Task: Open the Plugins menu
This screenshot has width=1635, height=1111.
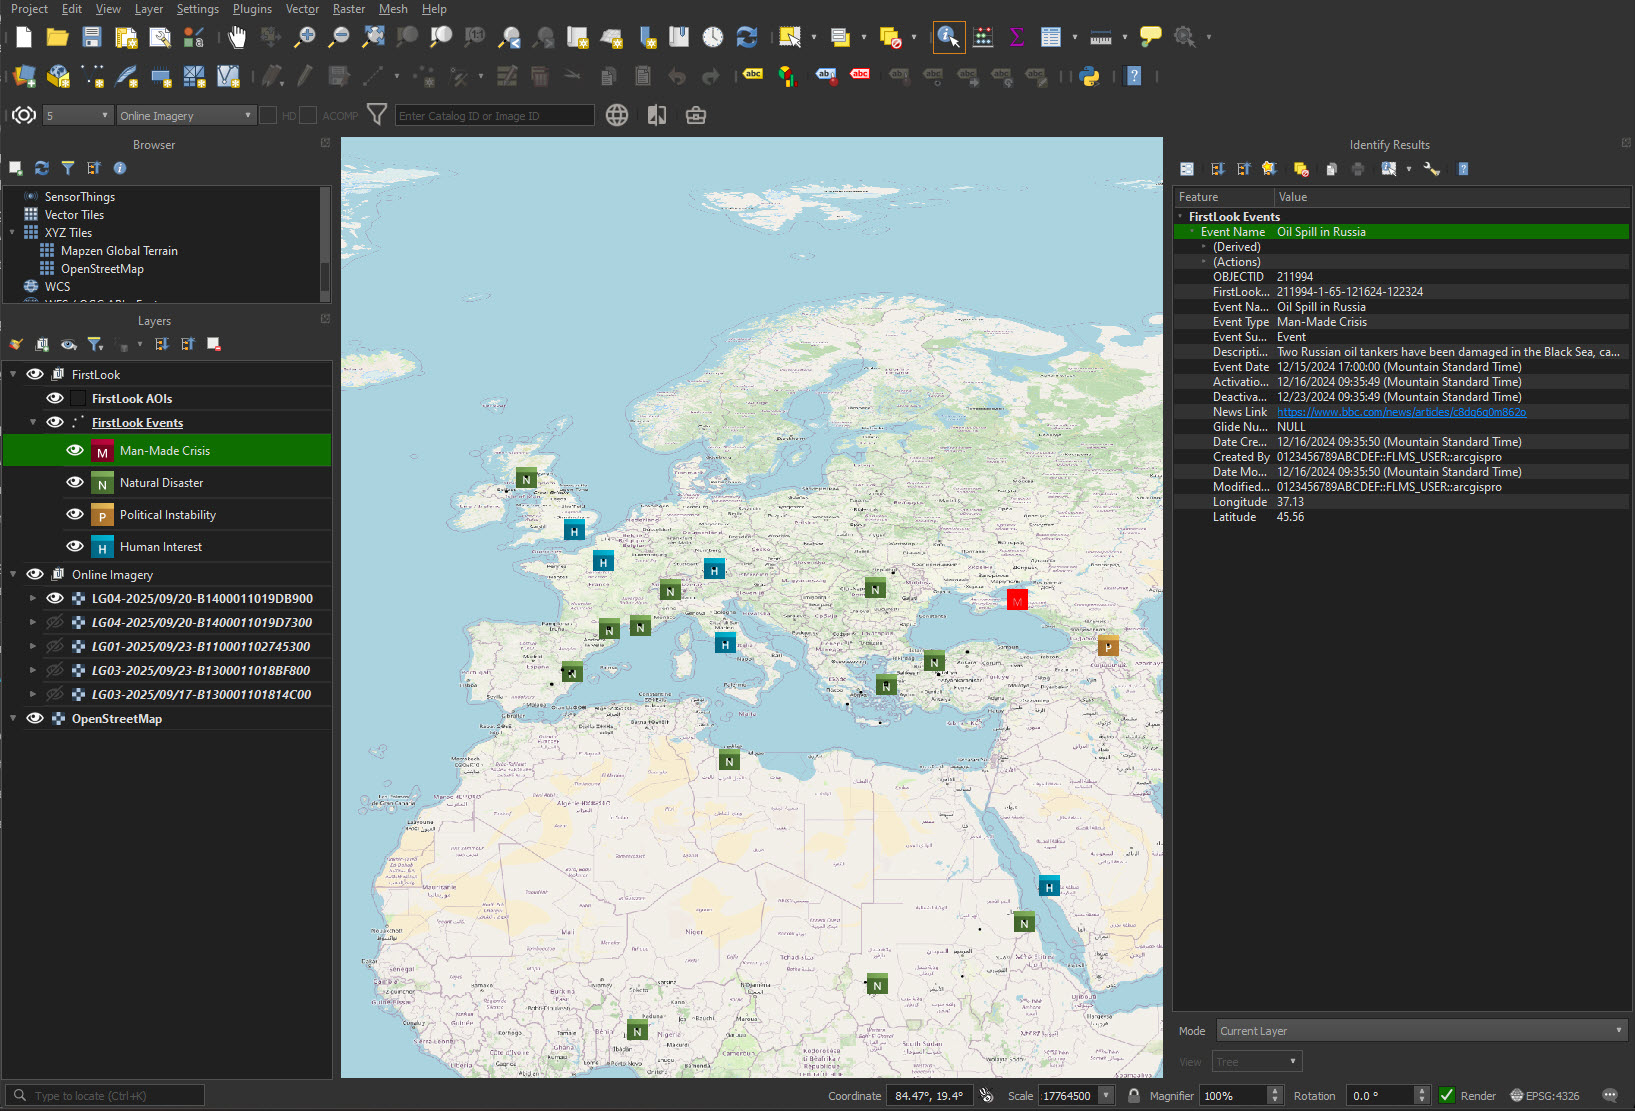Action: point(252,9)
